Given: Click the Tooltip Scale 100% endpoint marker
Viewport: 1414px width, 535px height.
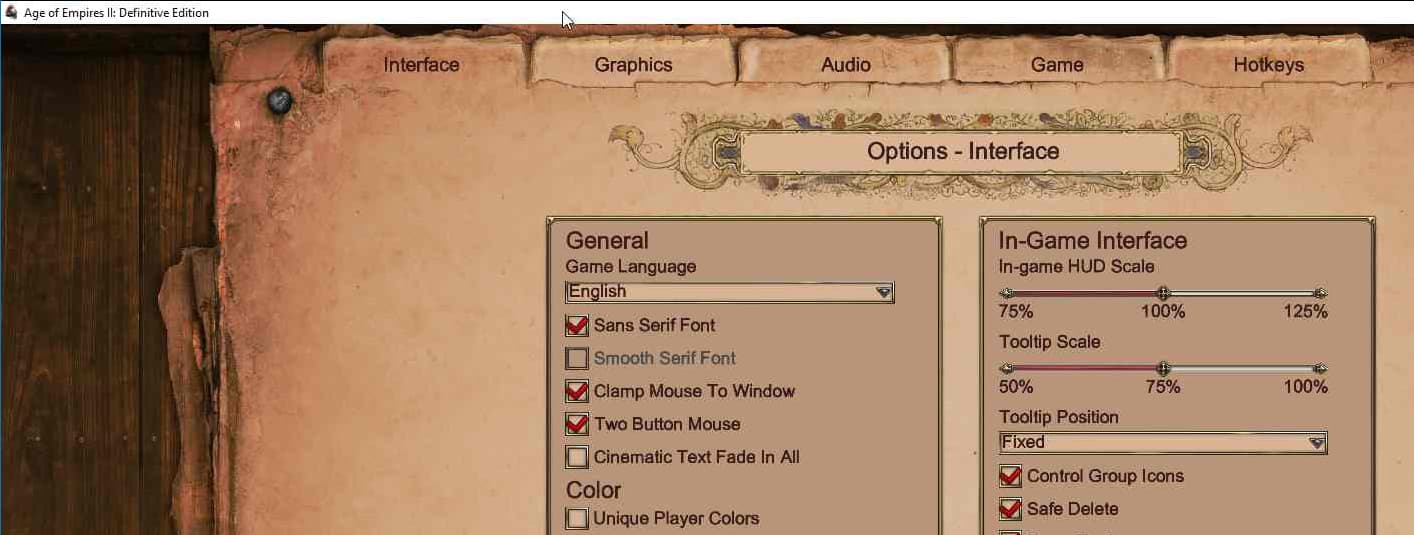Looking at the screenshot, I should [x=1320, y=368].
